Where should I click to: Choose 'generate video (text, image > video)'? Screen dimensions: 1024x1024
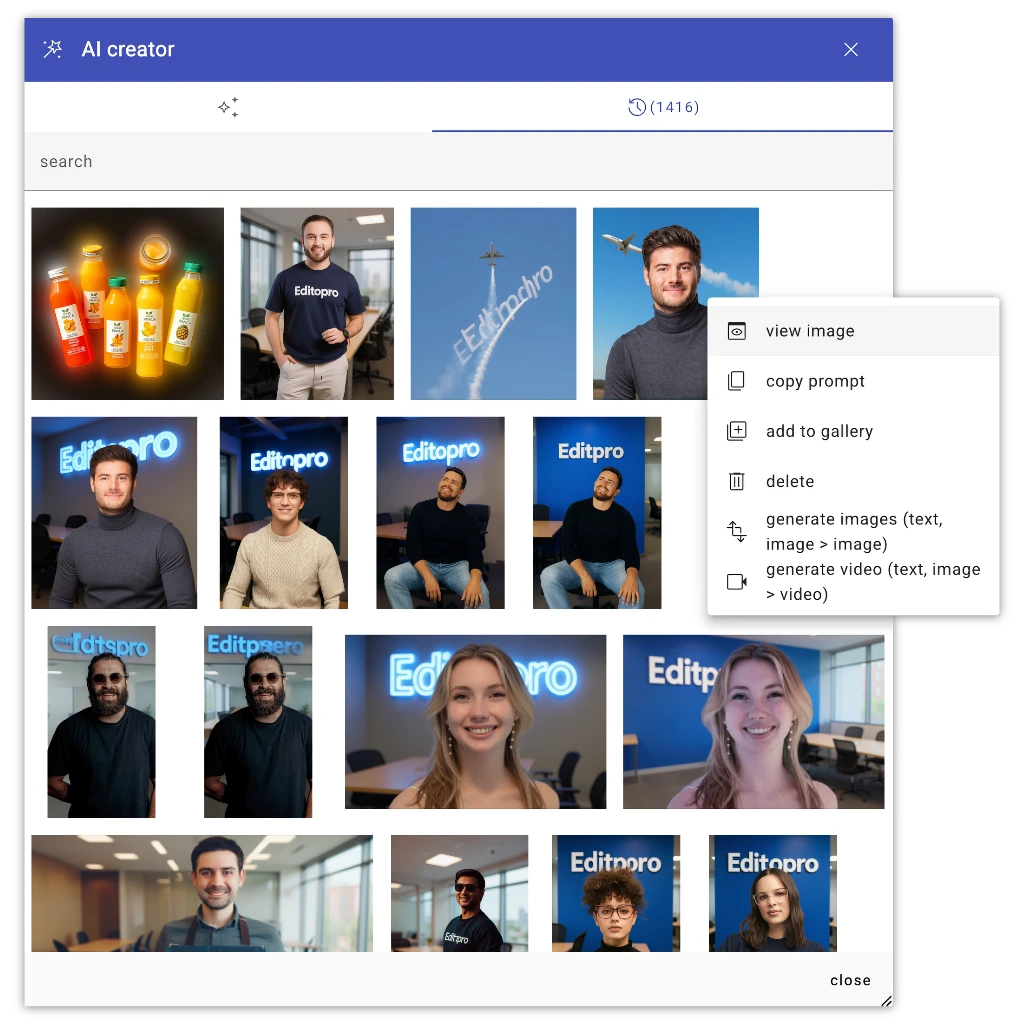tap(854, 582)
